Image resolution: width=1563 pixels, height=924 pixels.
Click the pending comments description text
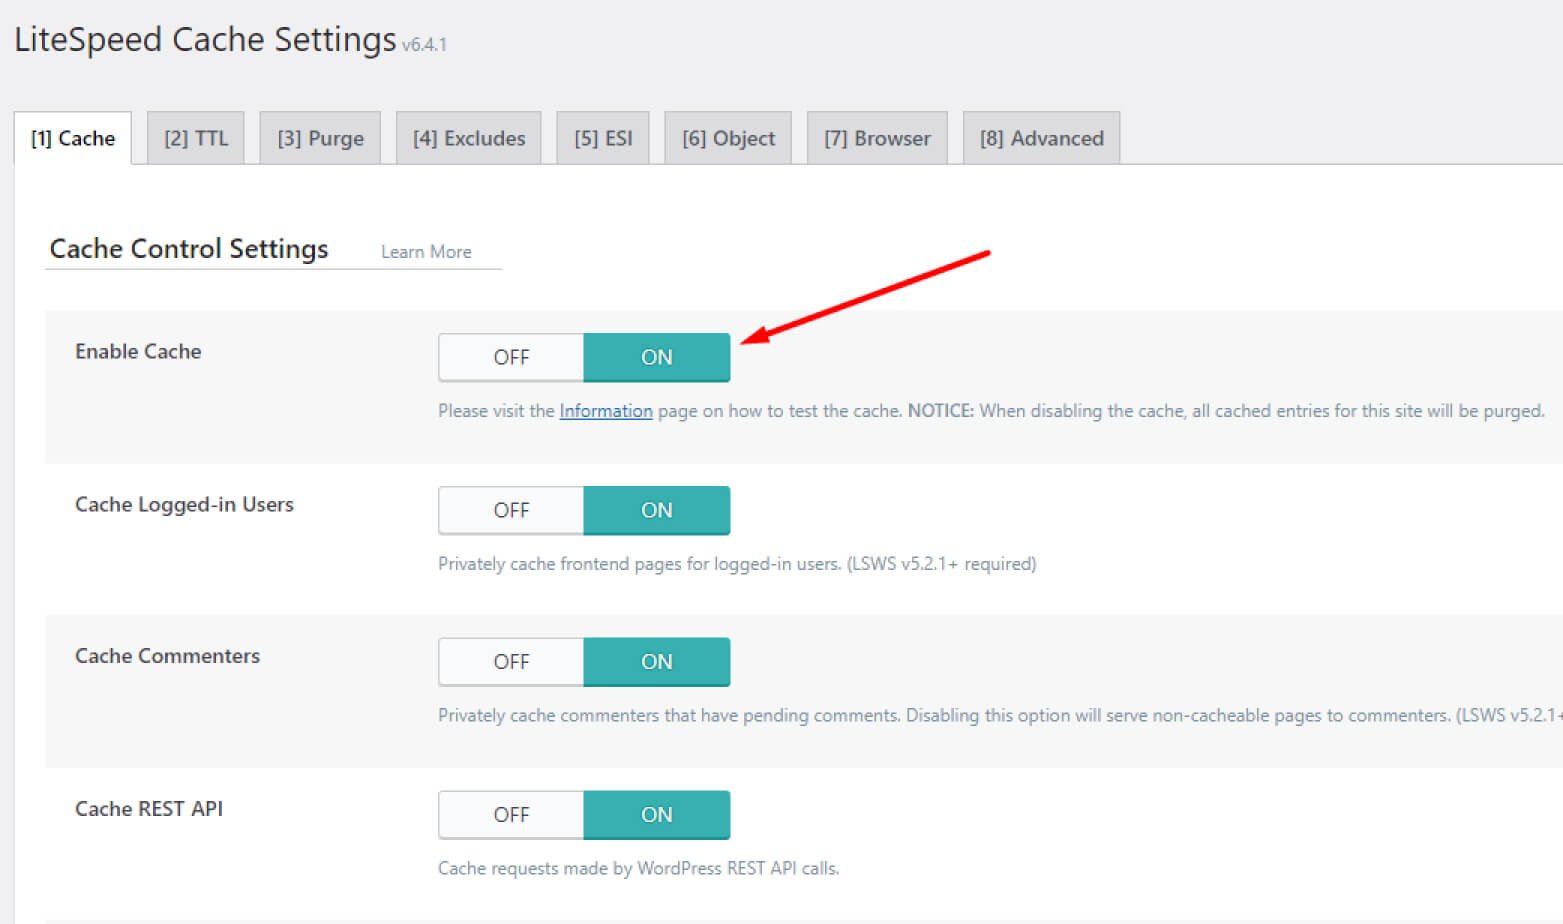(x=1000, y=716)
